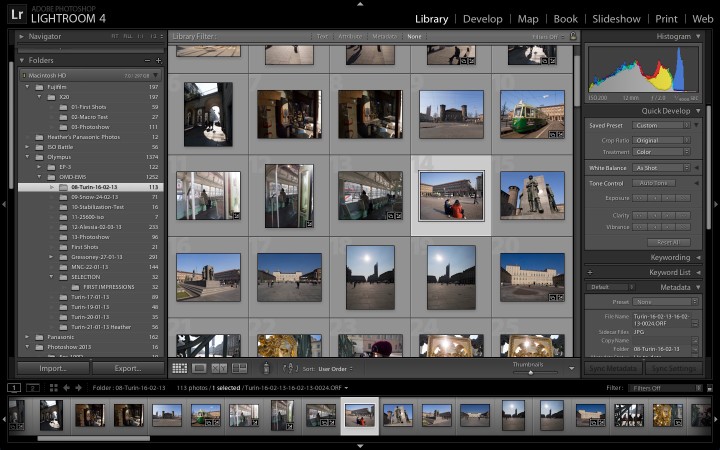Click the Library Filter lock icon
The image size is (720, 450).
[x=574, y=36]
